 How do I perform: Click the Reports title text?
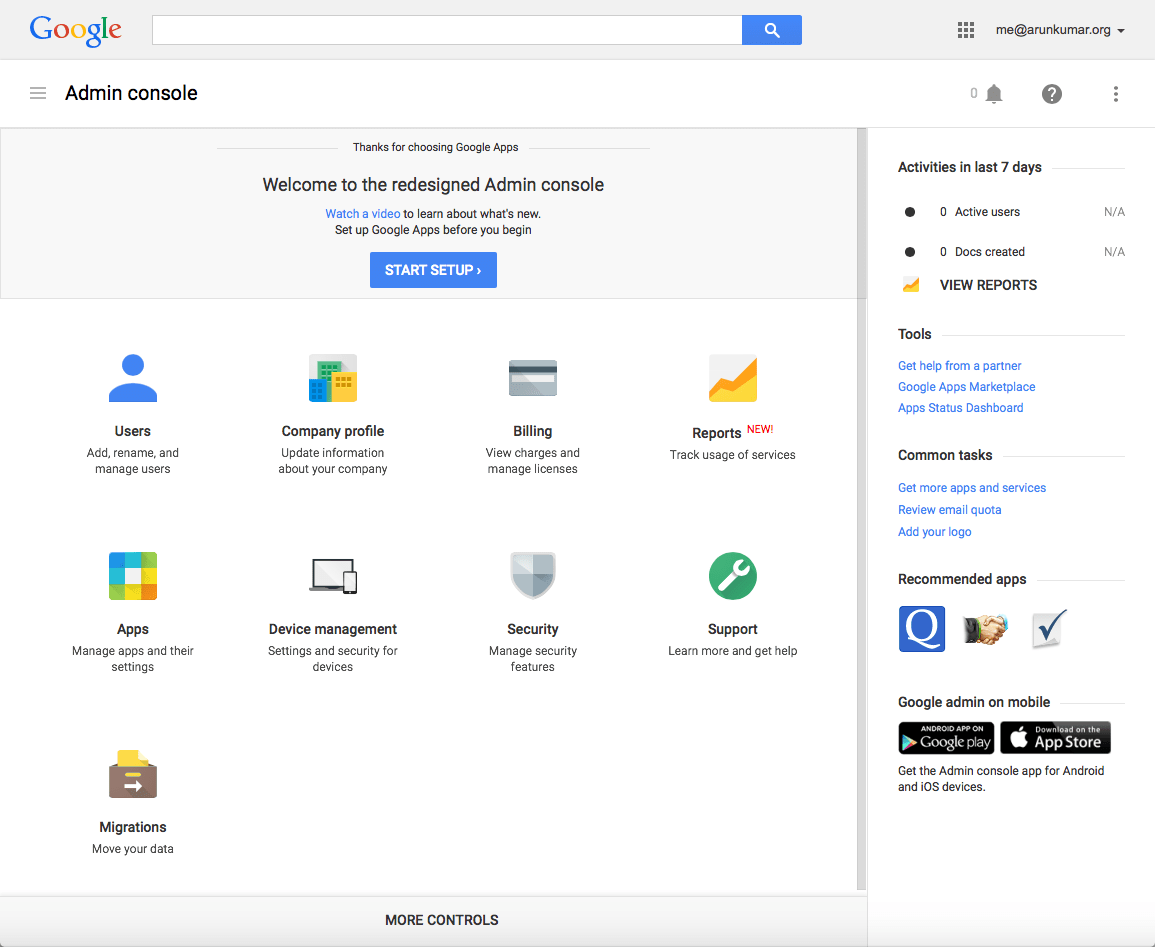(x=716, y=433)
